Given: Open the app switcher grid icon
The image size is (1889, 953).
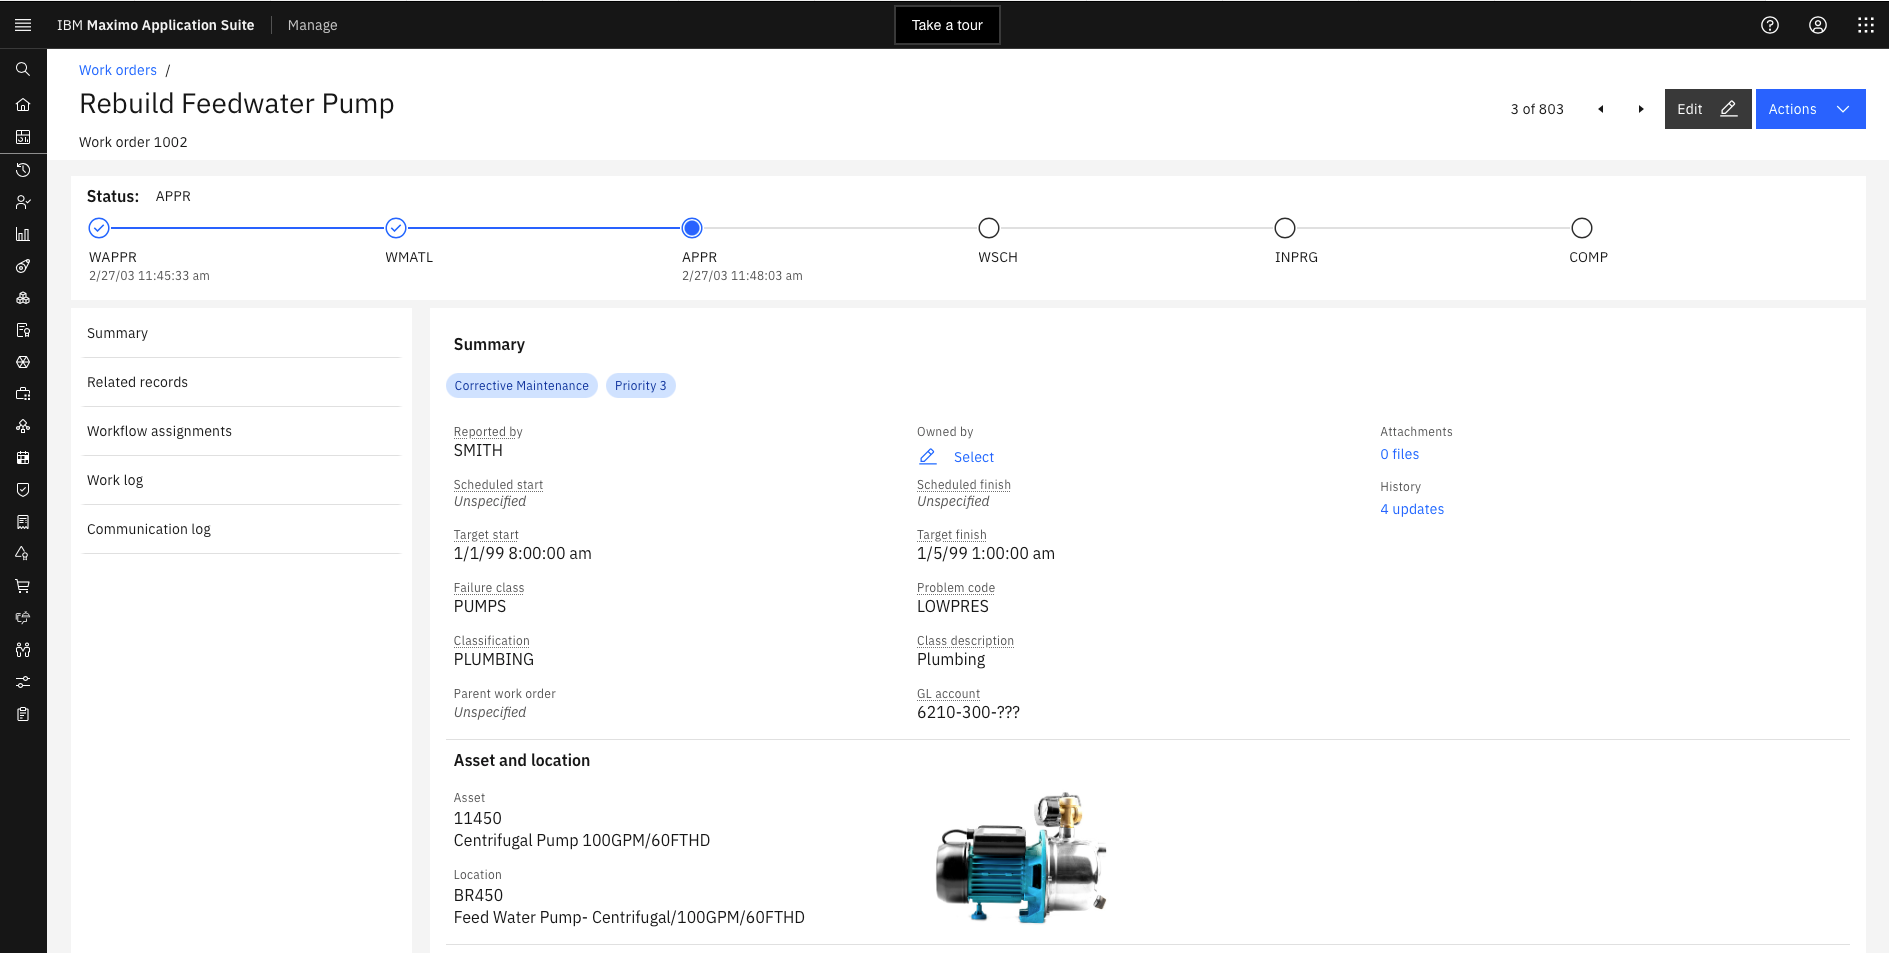Looking at the screenshot, I should (1866, 25).
